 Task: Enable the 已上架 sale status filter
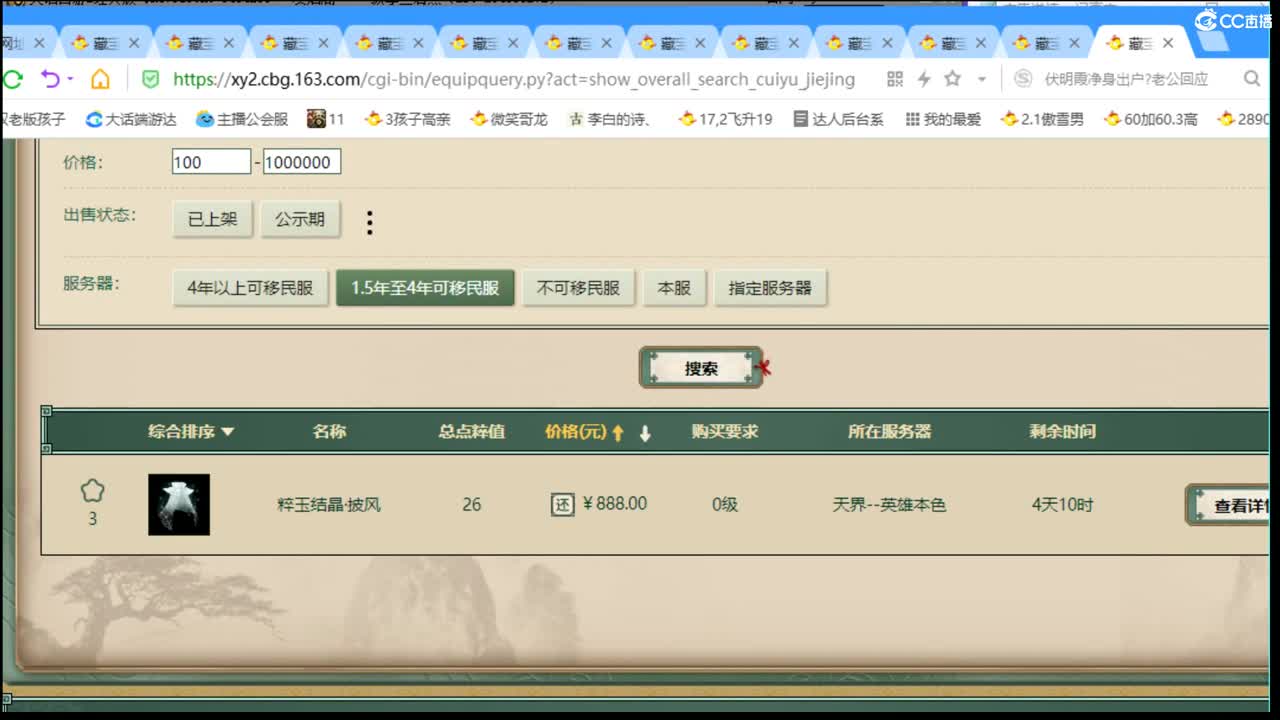pyautogui.click(x=212, y=219)
